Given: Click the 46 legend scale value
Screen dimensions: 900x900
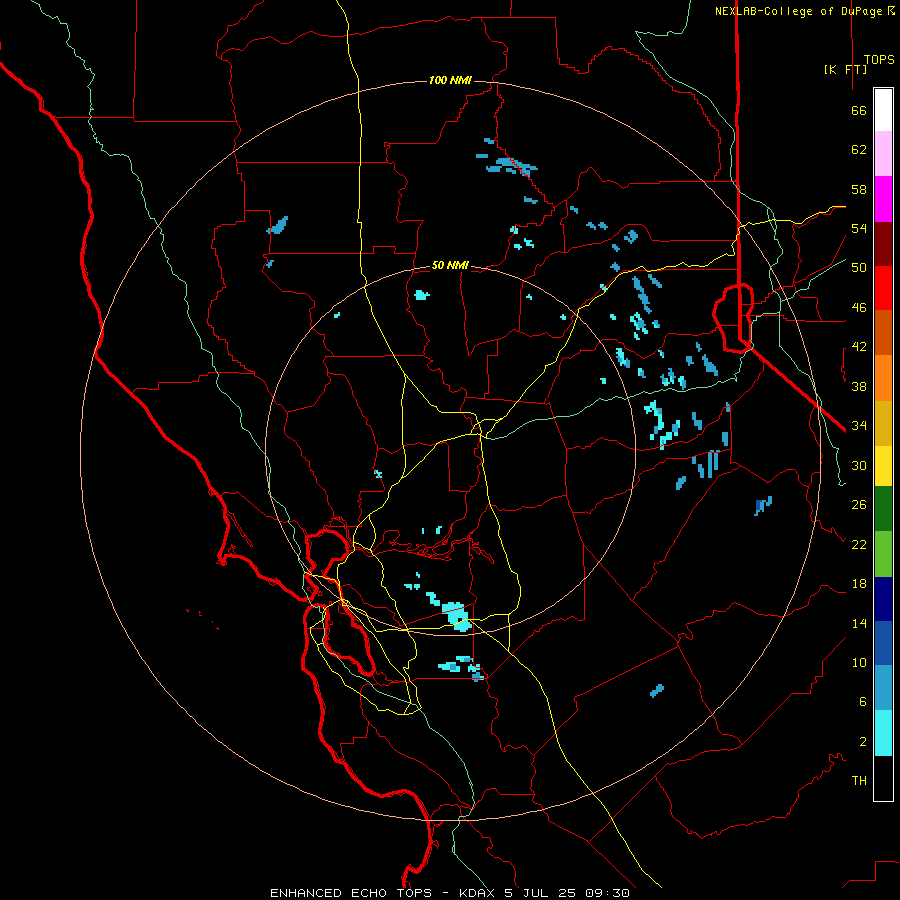Looking at the screenshot, I should (859, 307).
